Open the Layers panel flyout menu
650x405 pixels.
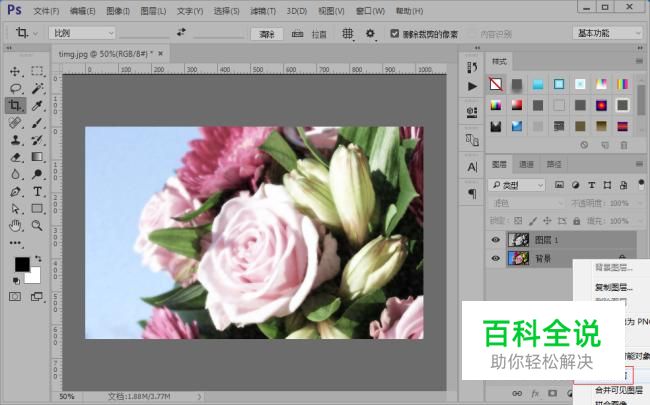(639, 165)
